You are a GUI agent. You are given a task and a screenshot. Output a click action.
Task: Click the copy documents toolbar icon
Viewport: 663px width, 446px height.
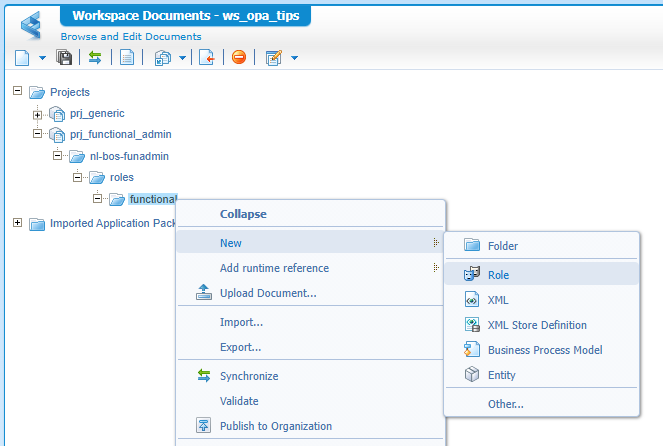tap(162, 57)
